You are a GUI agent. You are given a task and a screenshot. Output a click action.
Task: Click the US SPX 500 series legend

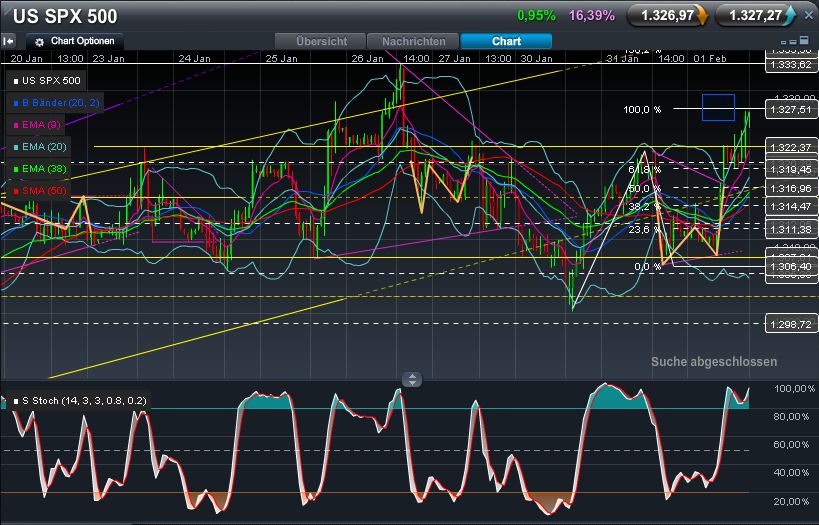pos(50,80)
